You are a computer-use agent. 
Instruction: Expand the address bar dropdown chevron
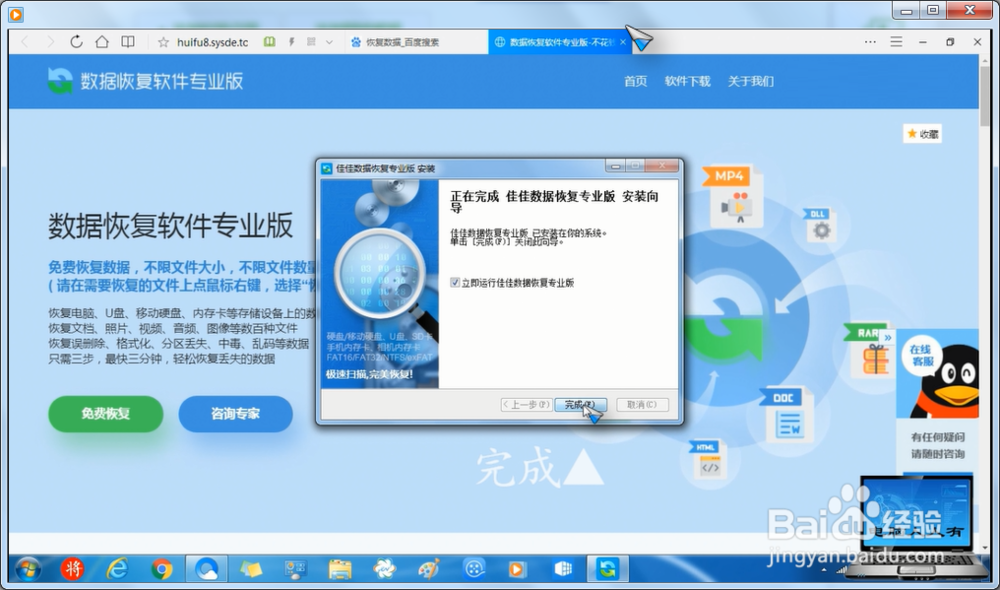tap(329, 42)
